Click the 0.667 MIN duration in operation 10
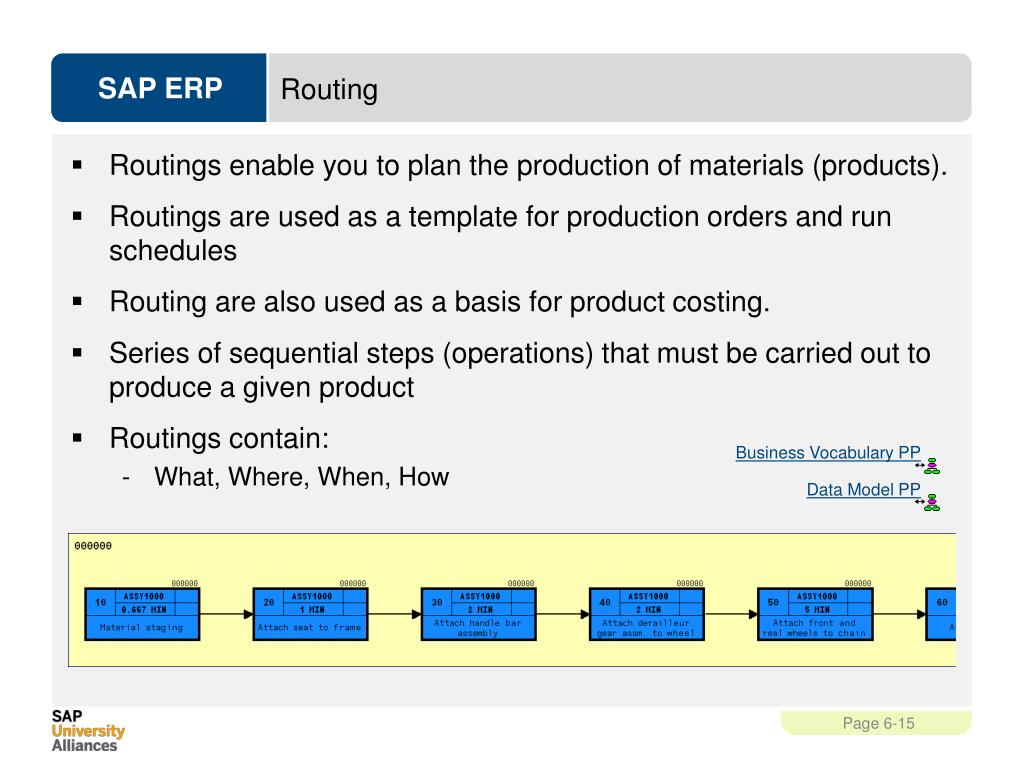This screenshot has height=768, width=1024. pyautogui.click(x=144, y=609)
